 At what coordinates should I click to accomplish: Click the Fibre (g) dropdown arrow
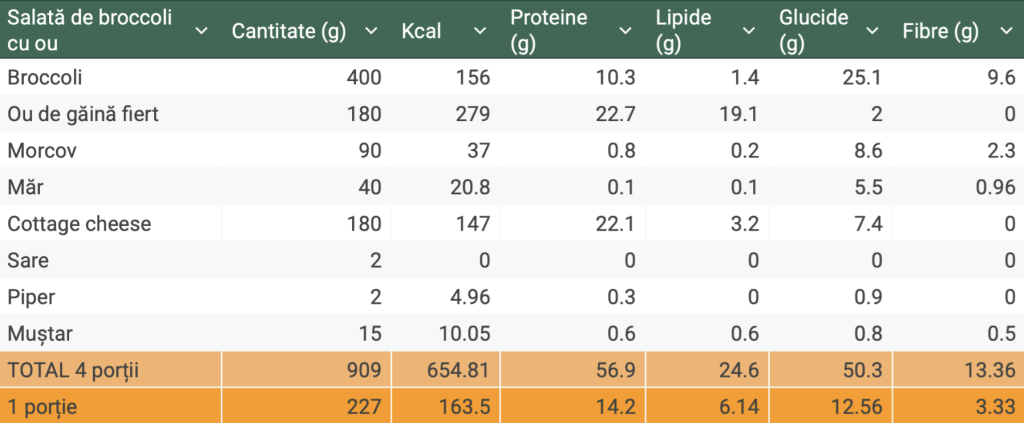pyautogui.click(x=1005, y=30)
